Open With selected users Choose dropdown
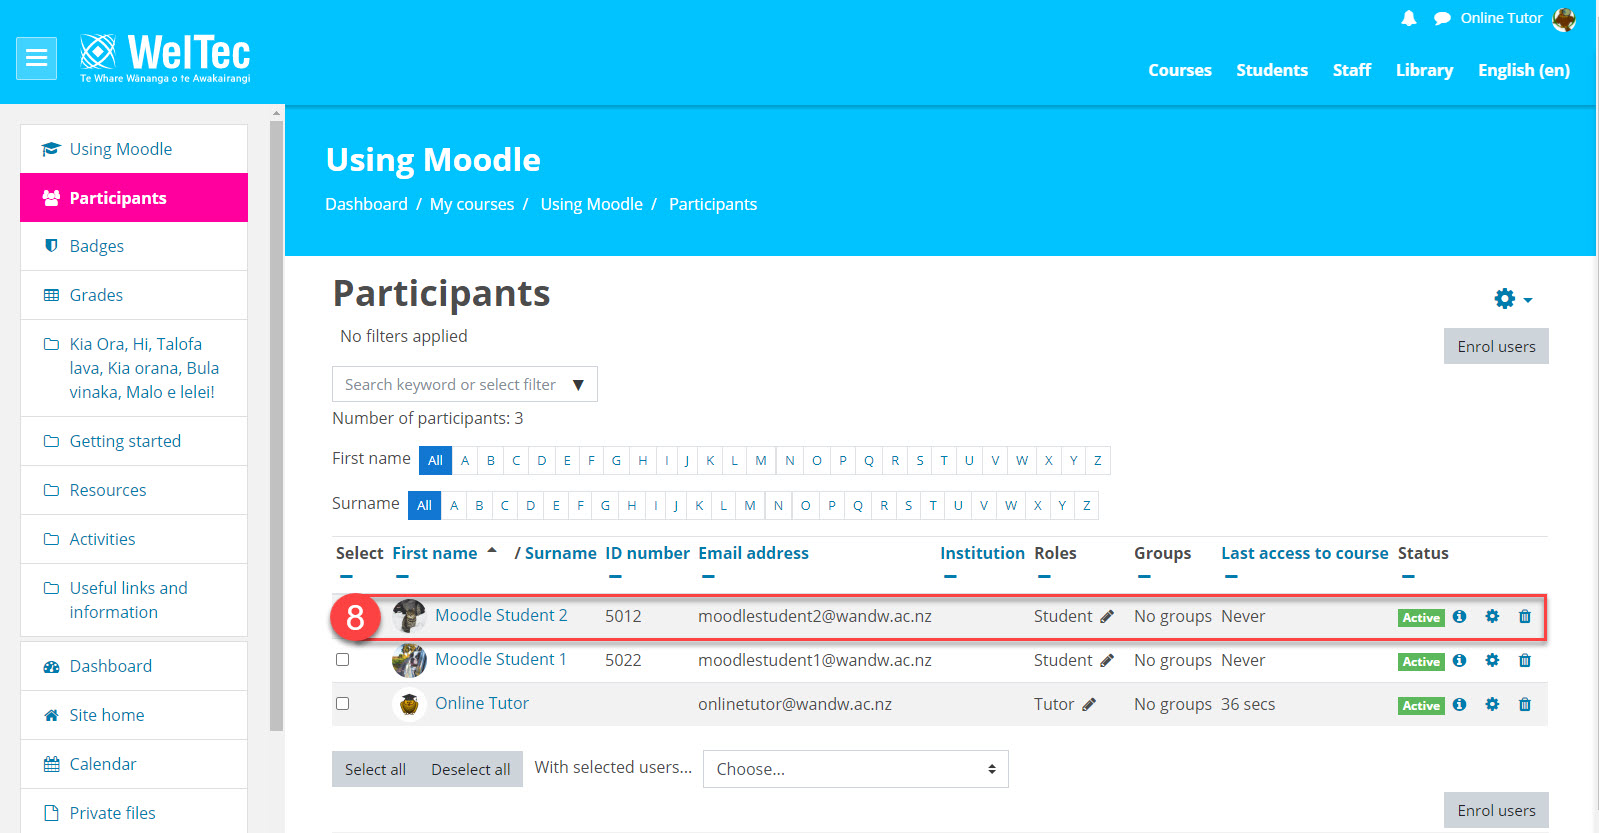 pos(856,769)
